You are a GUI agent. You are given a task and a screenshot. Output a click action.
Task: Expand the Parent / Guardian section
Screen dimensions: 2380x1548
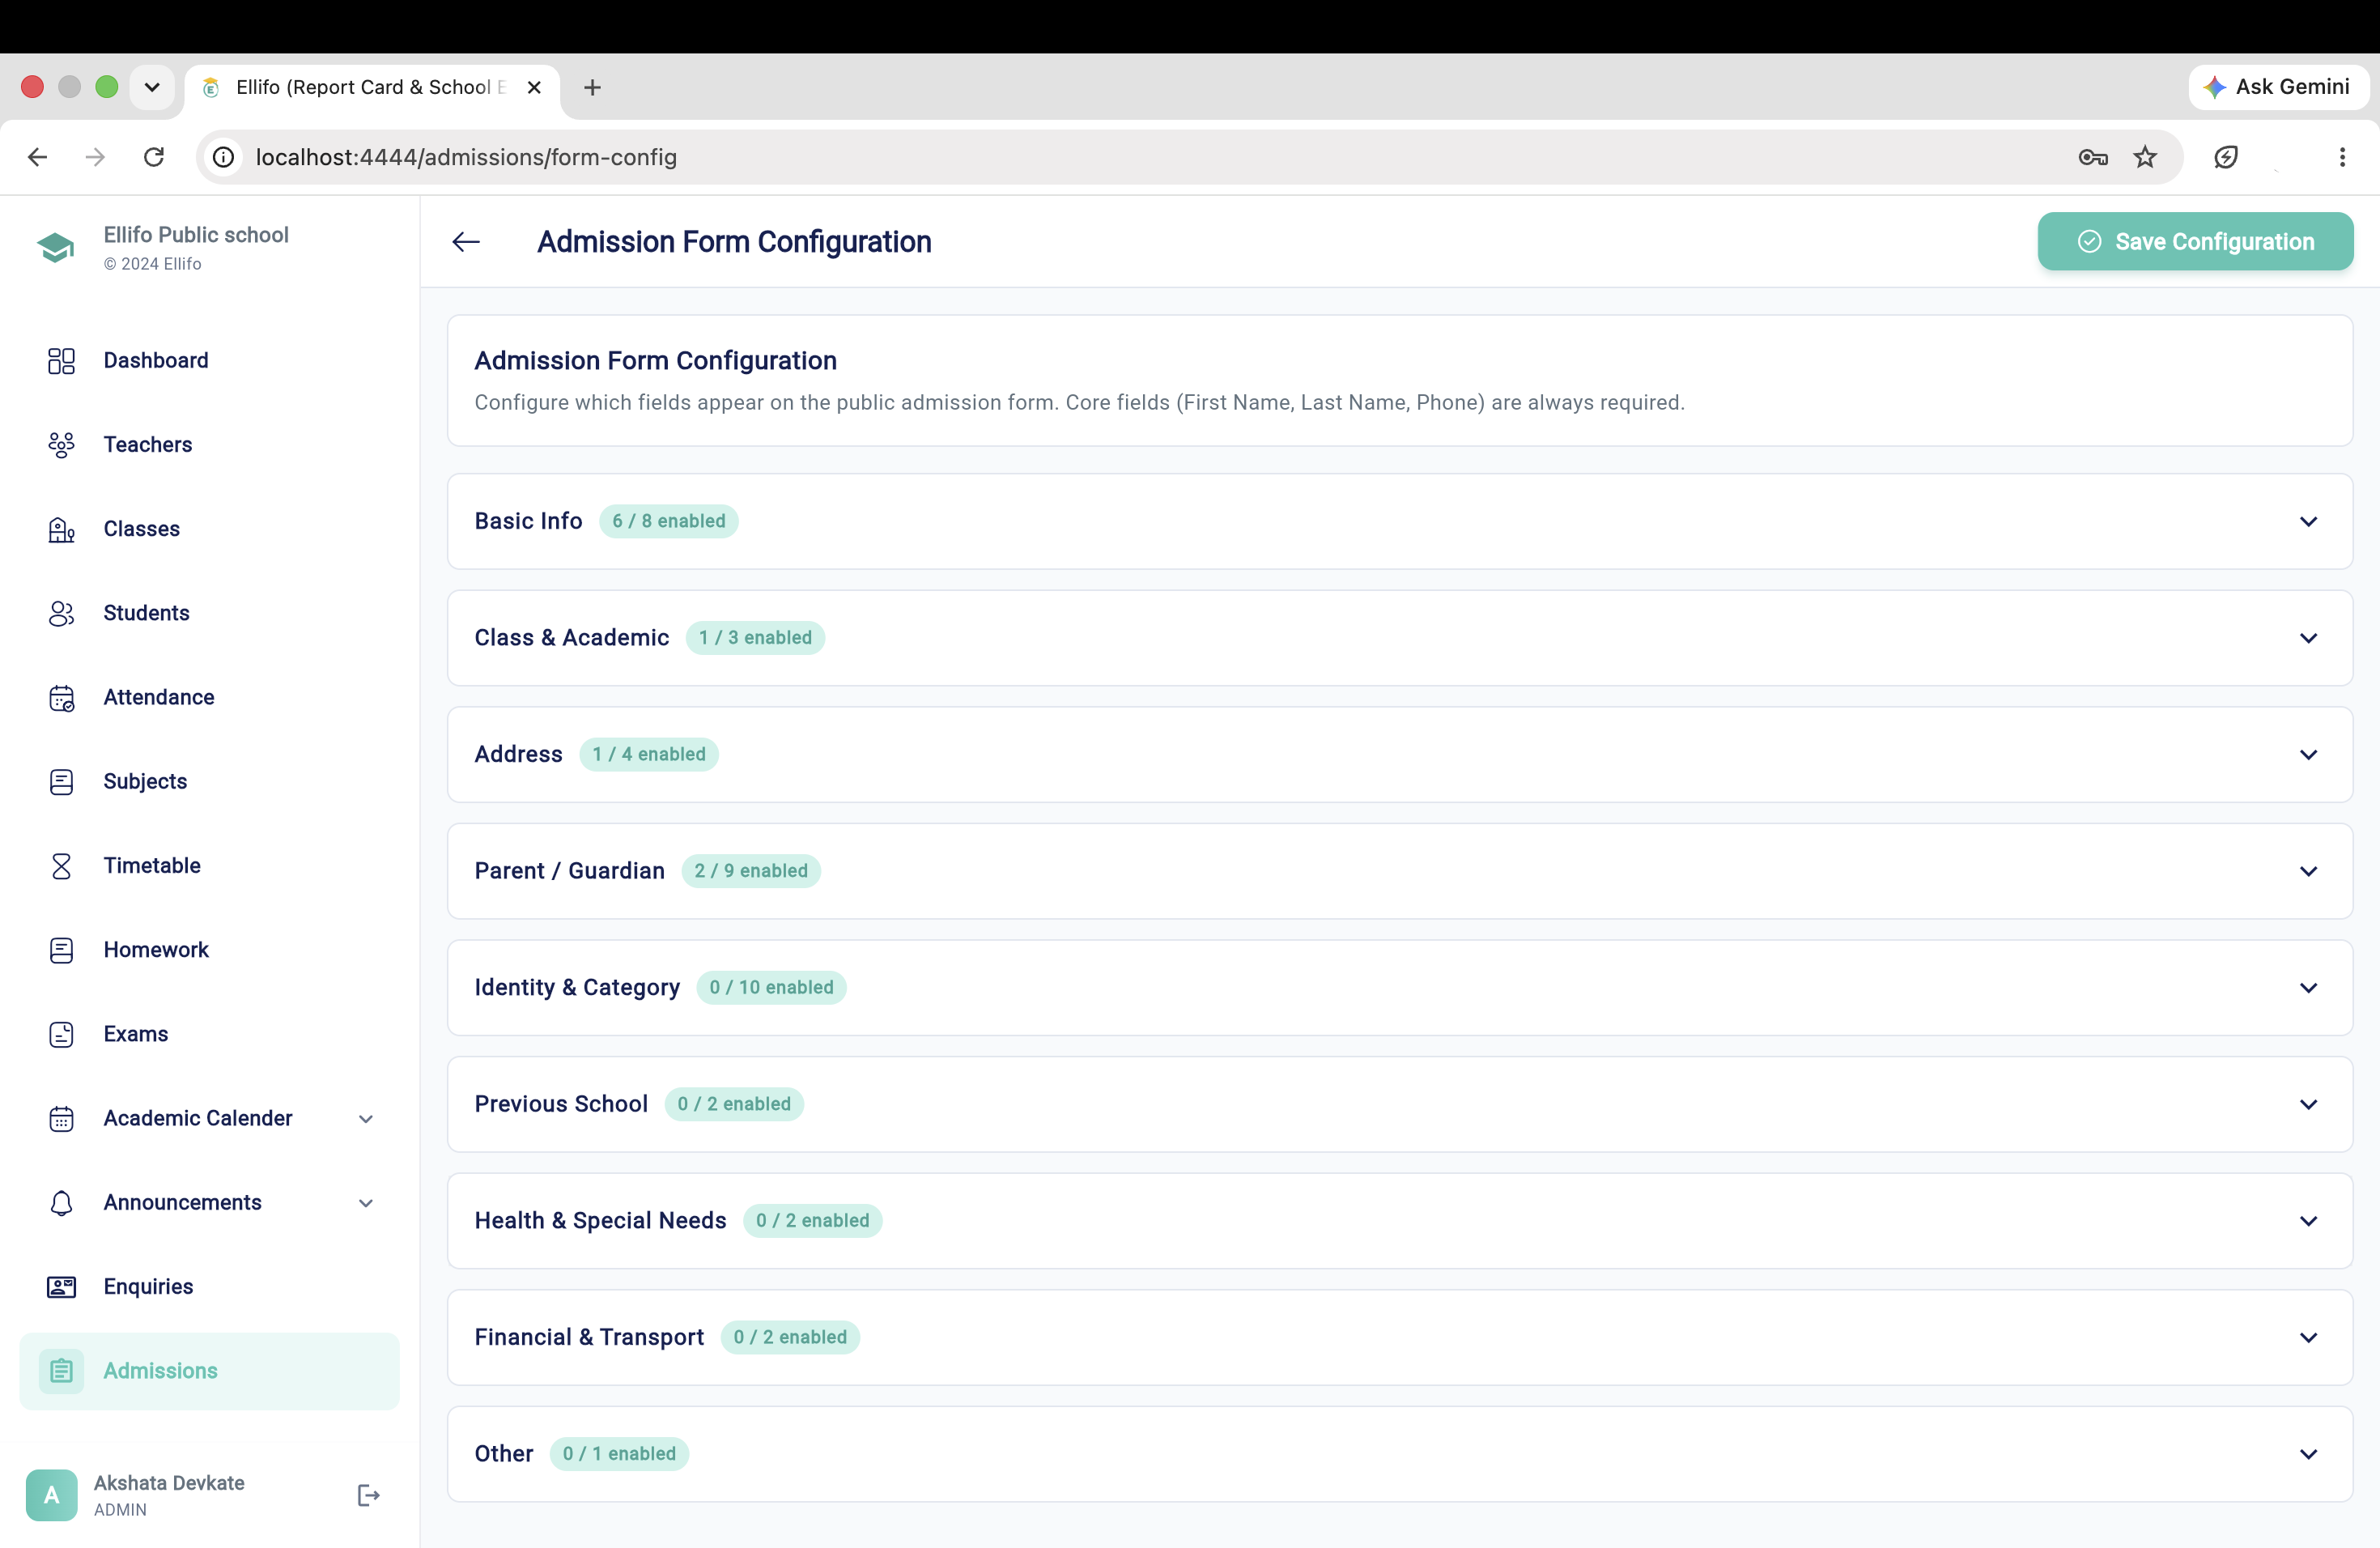1399,871
